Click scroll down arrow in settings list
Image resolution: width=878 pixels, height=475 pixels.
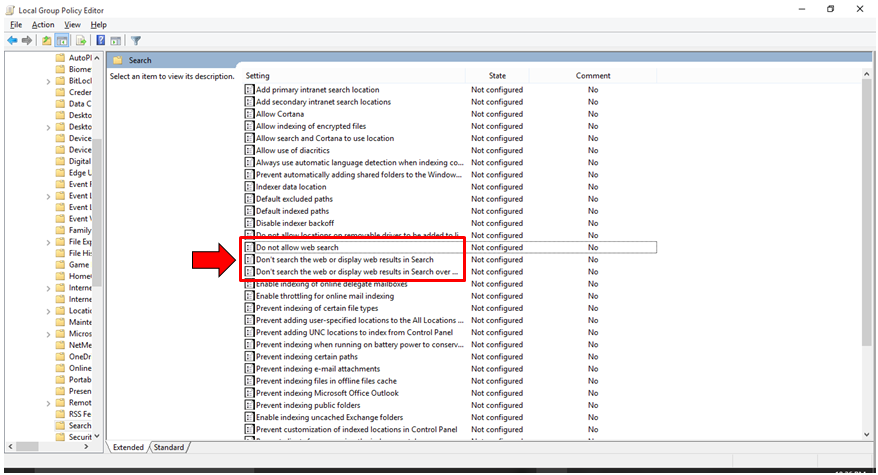[867, 434]
